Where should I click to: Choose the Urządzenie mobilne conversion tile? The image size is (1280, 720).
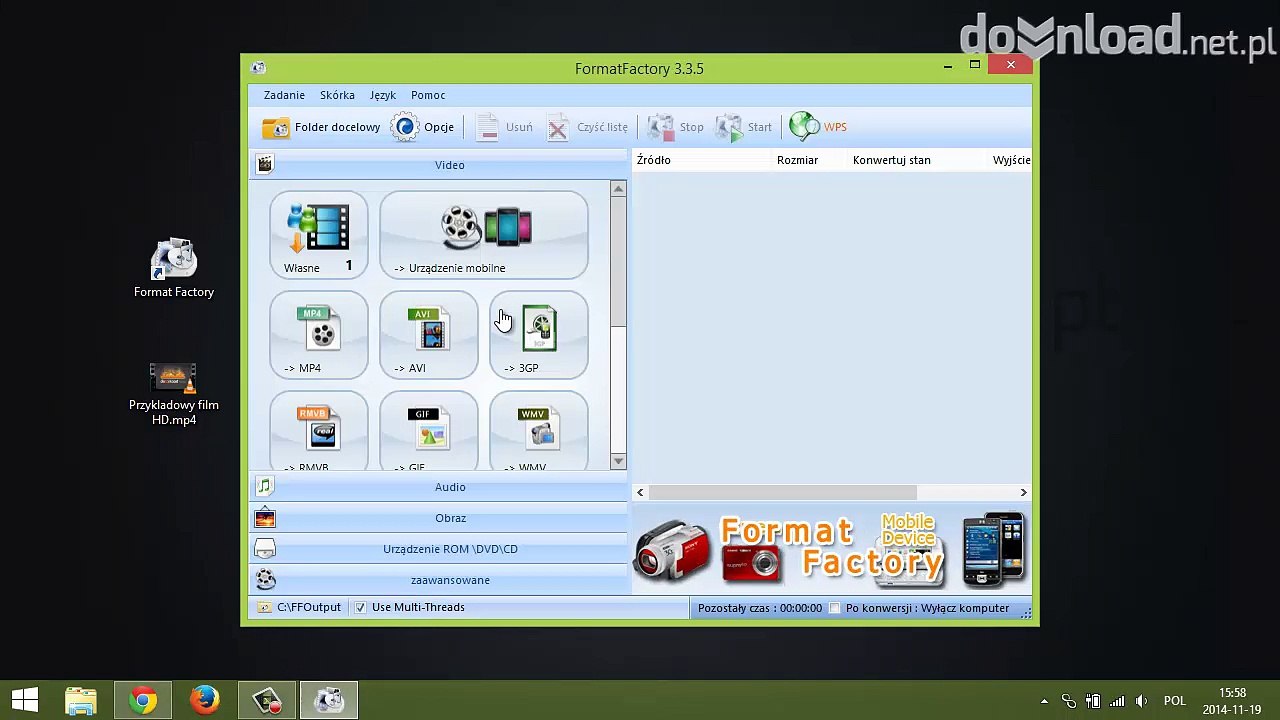point(484,234)
